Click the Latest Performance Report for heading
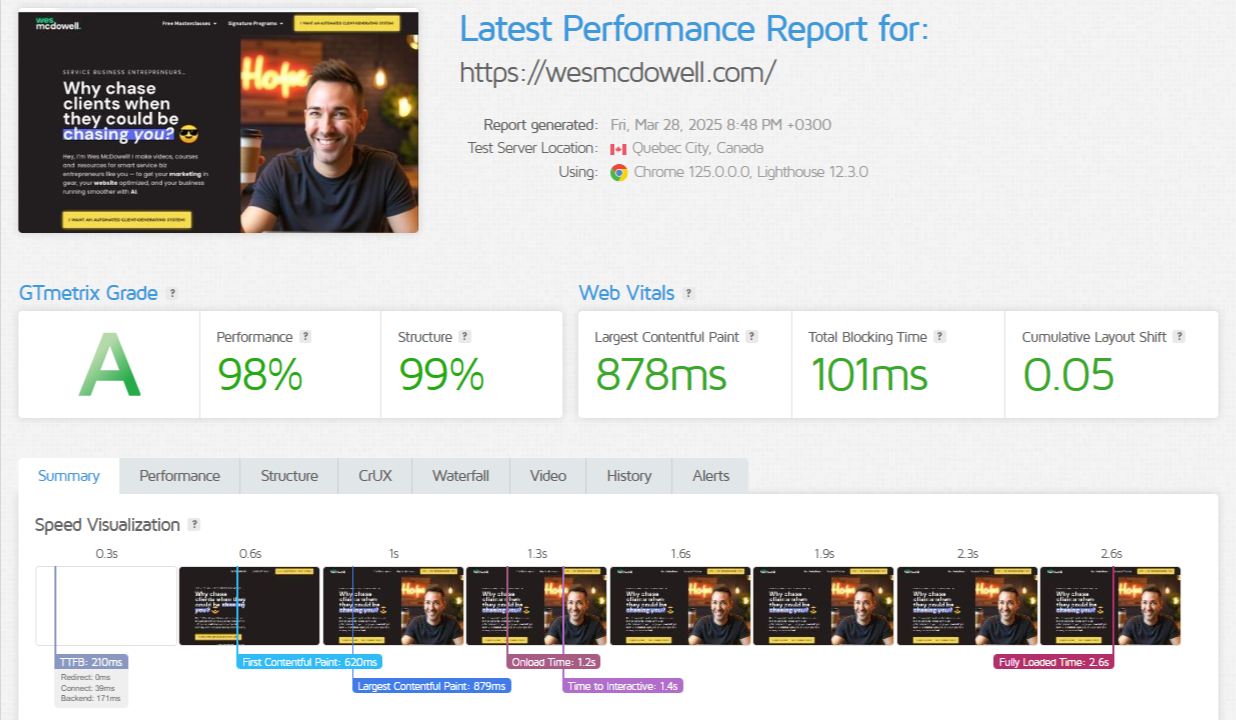This screenshot has height=720, width=1236. pos(694,29)
